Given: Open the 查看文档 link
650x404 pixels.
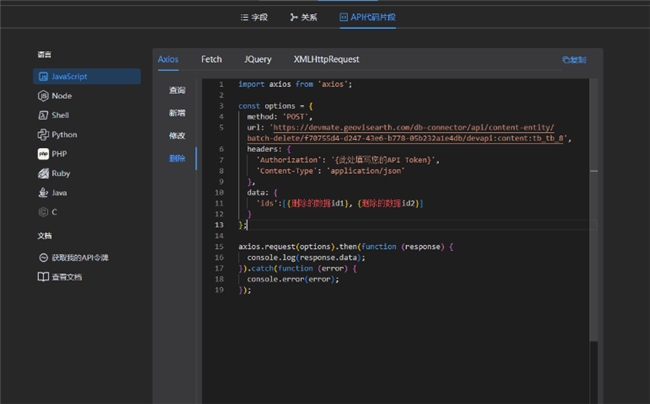Looking at the screenshot, I should [x=67, y=277].
